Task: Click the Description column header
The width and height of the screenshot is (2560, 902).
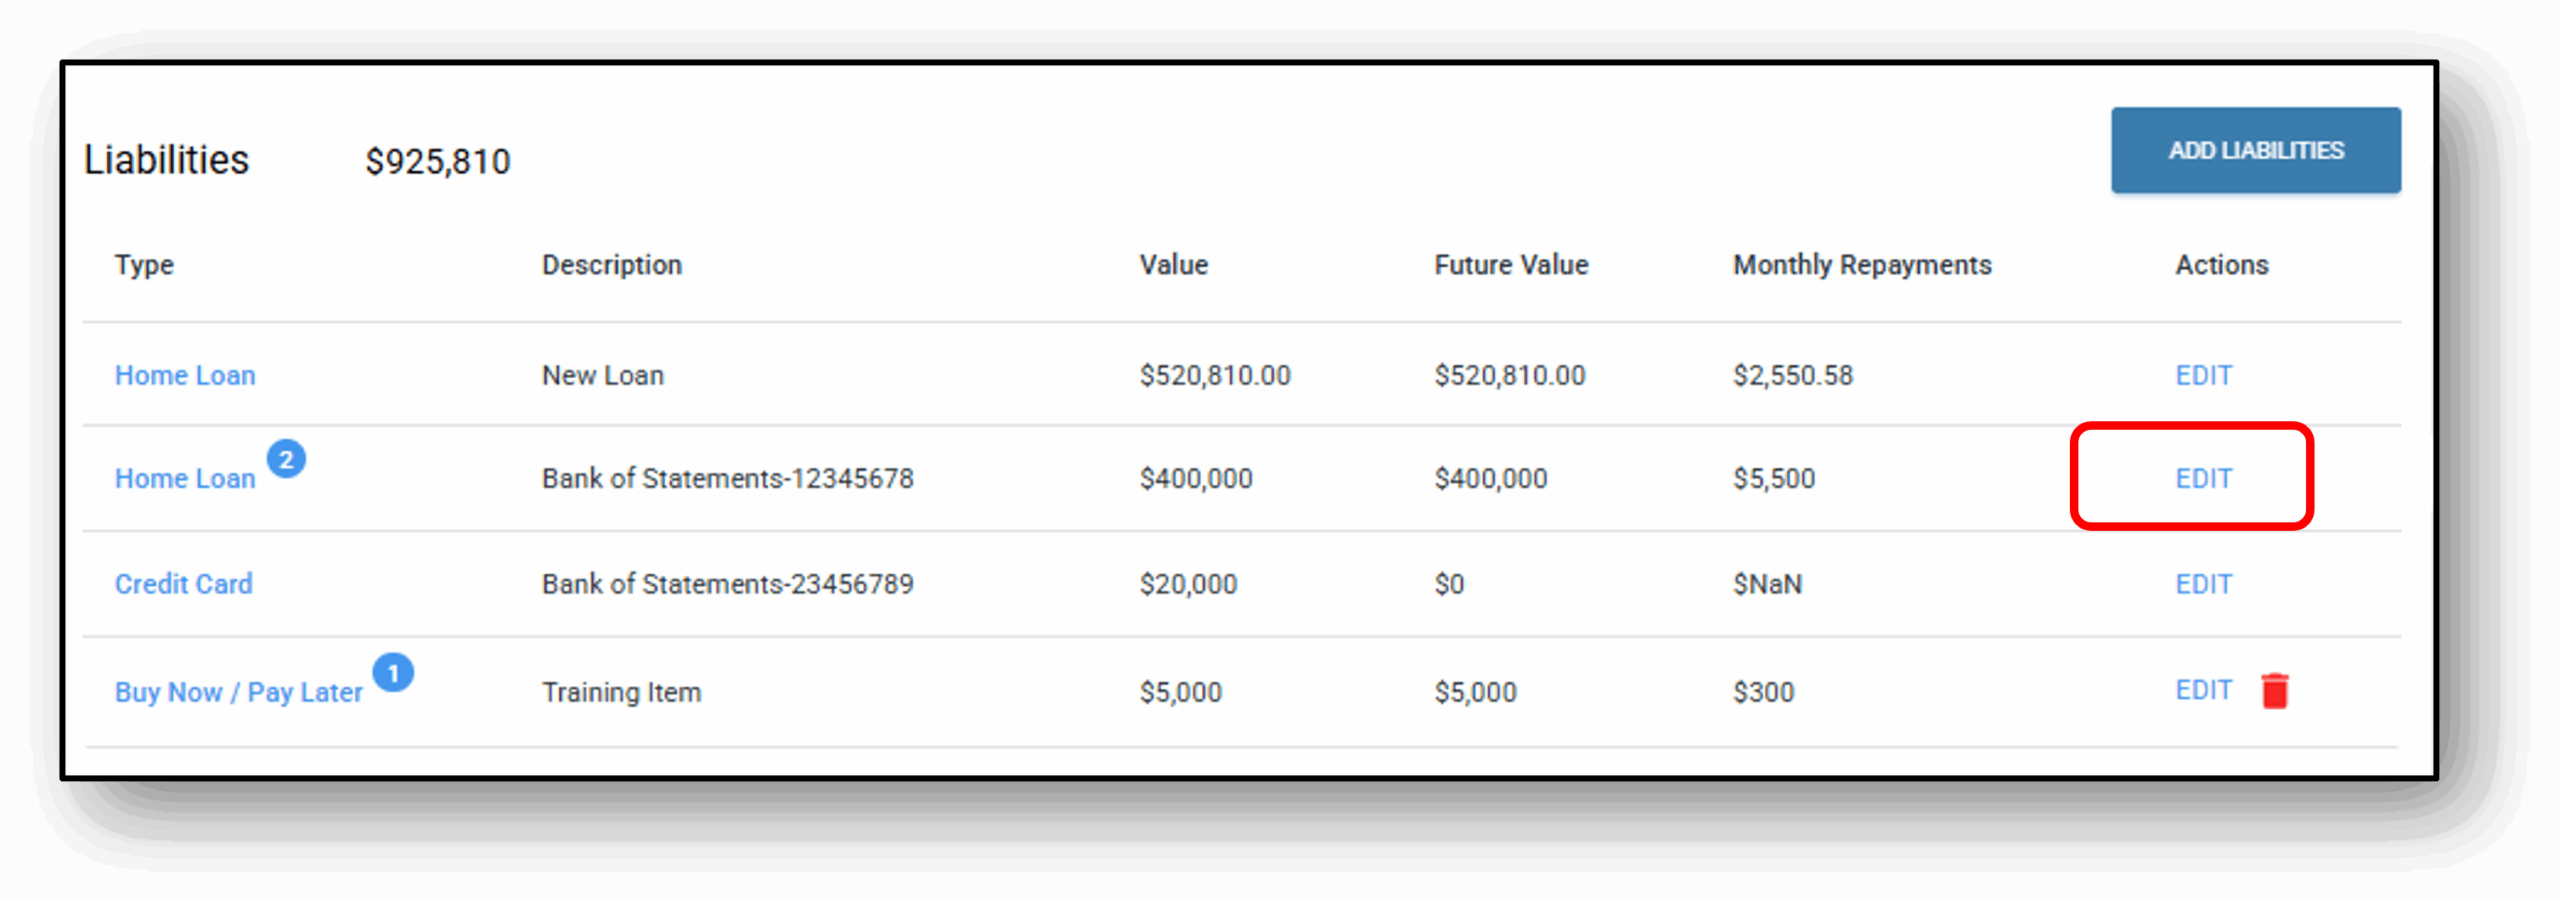Action: pyautogui.click(x=612, y=265)
